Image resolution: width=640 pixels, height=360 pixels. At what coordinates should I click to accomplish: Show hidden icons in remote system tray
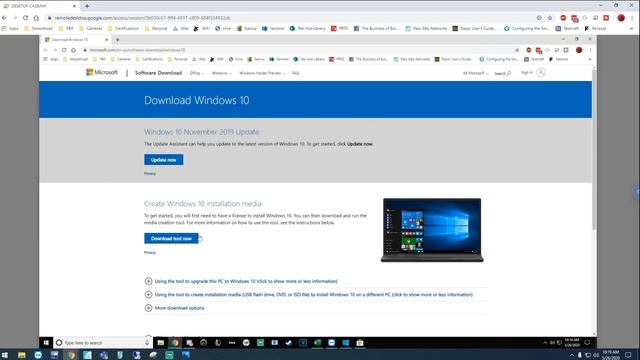click(x=545, y=343)
